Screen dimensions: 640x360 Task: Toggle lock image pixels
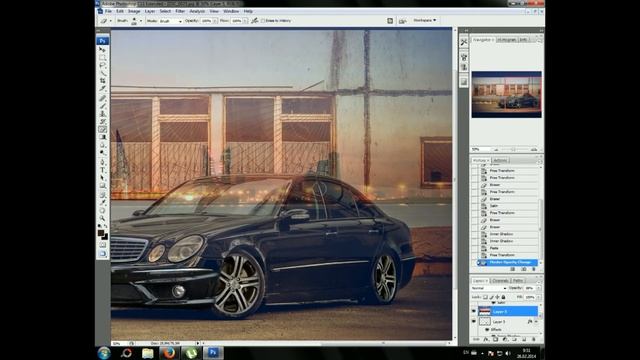(x=492, y=297)
